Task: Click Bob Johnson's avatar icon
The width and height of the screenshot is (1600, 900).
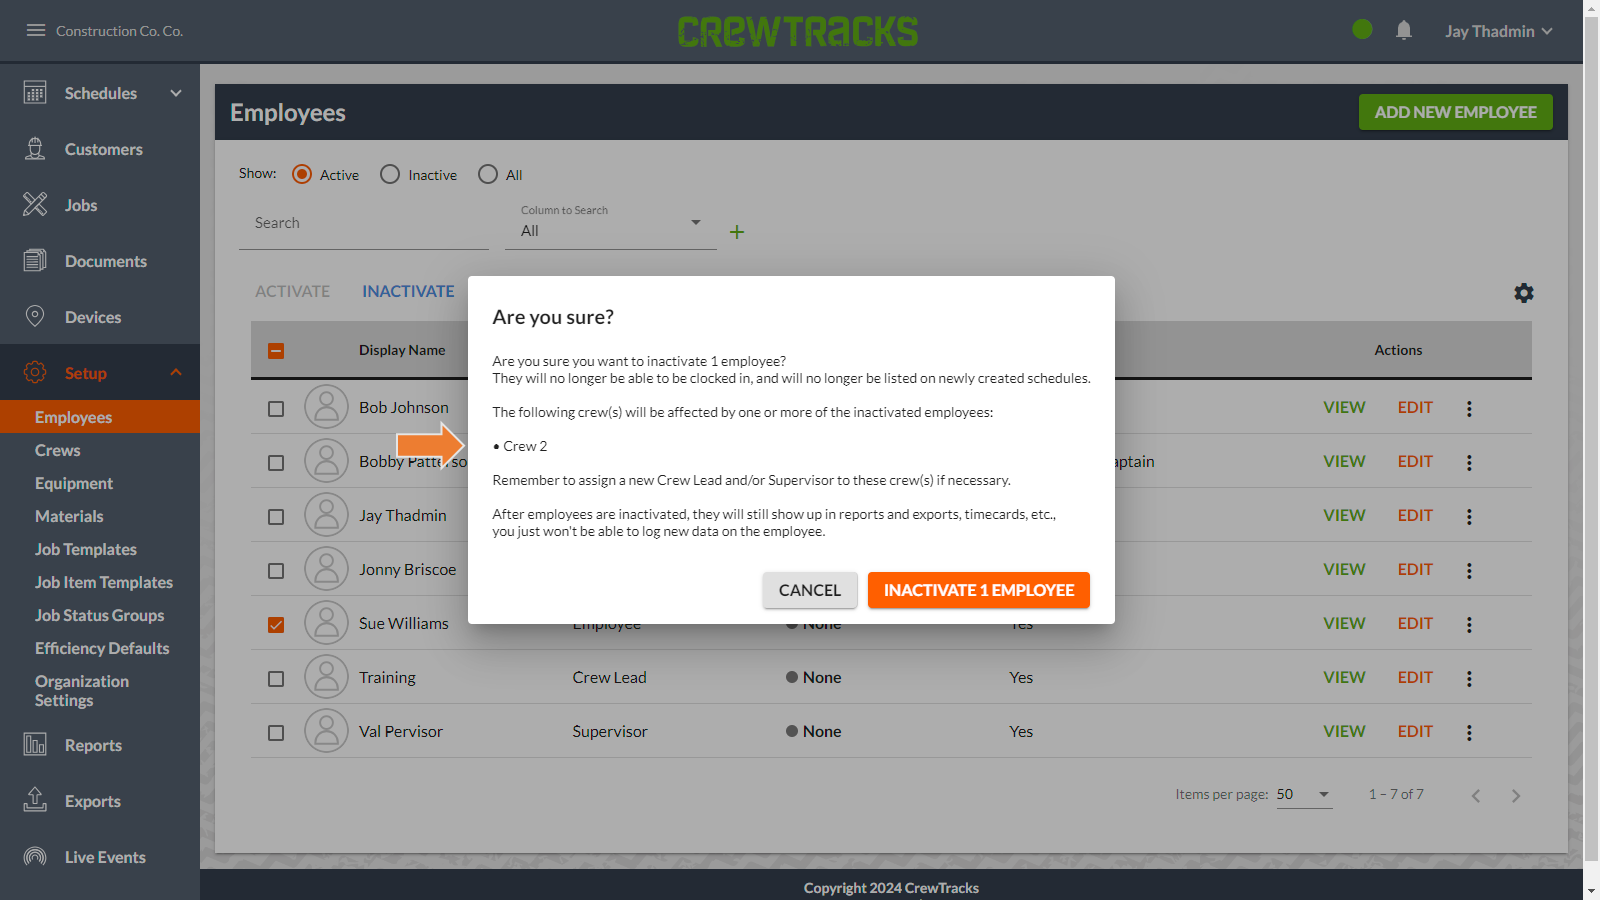Action: click(x=326, y=407)
